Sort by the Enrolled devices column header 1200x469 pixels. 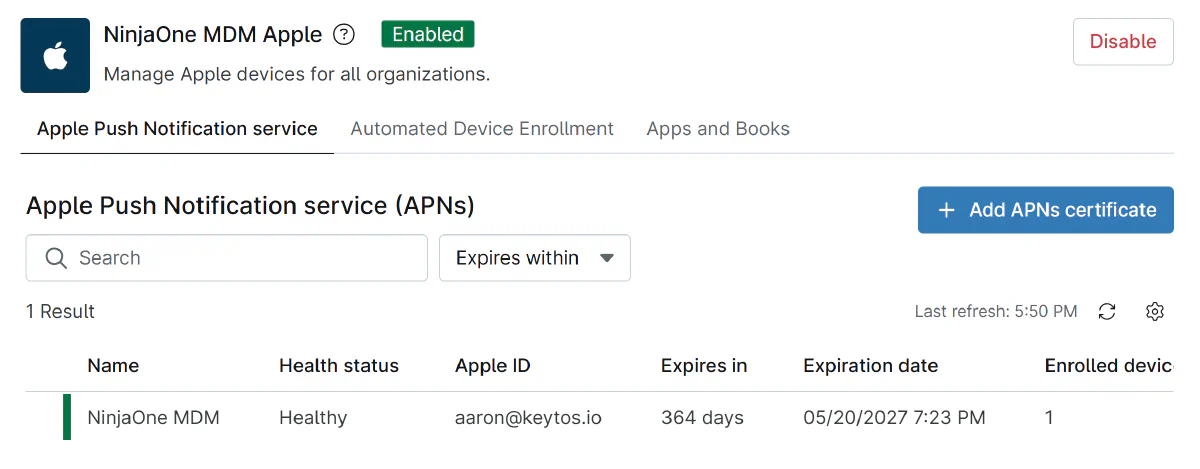click(1108, 366)
